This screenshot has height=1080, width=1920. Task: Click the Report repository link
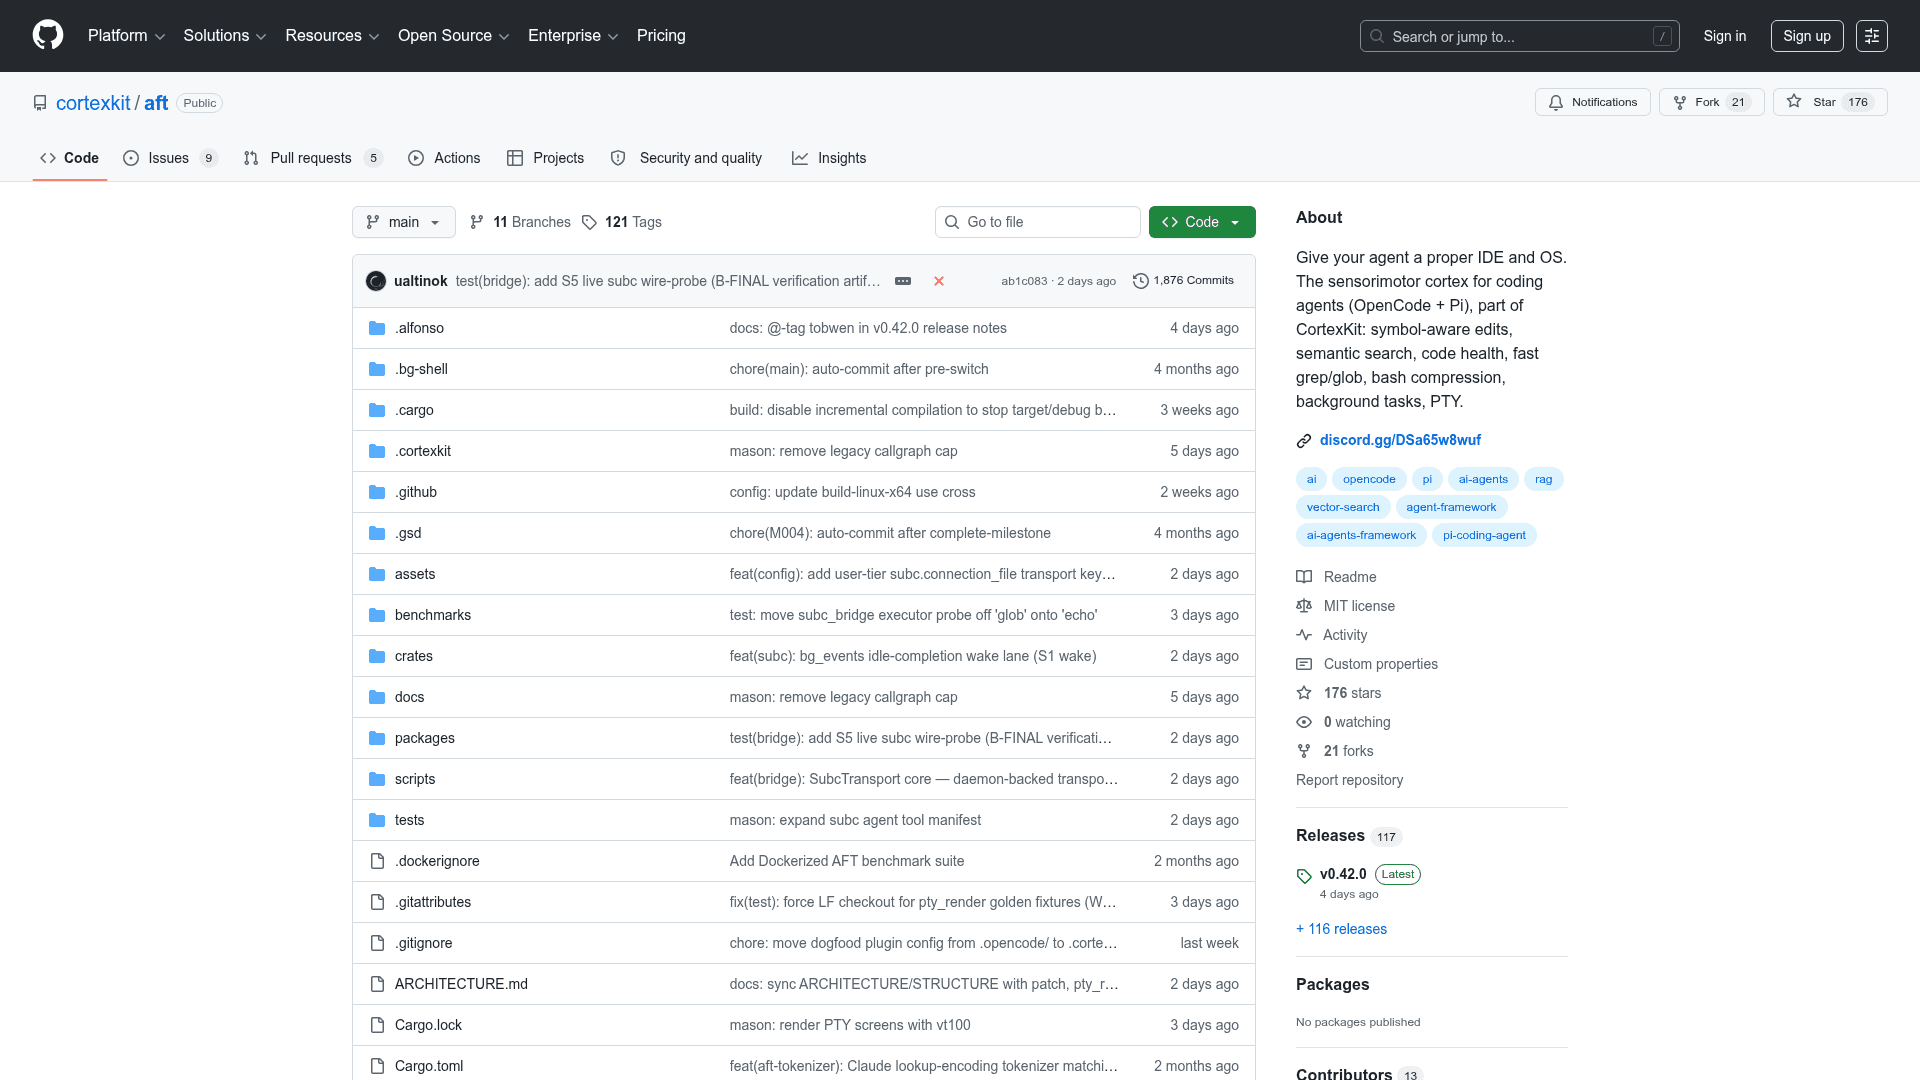(x=1349, y=780)
